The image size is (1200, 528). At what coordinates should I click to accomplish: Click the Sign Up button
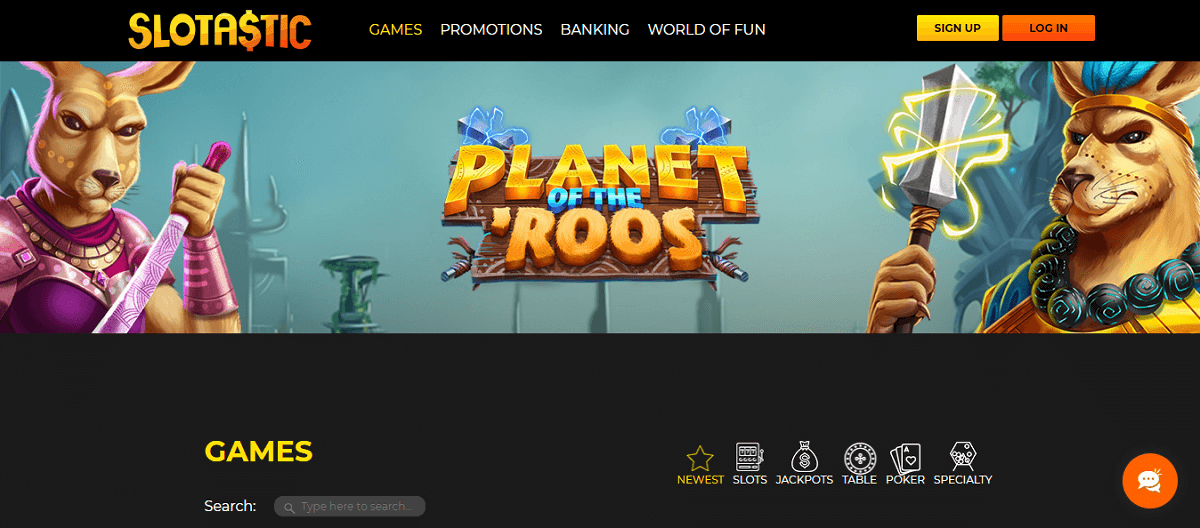[x=957, y=28]
